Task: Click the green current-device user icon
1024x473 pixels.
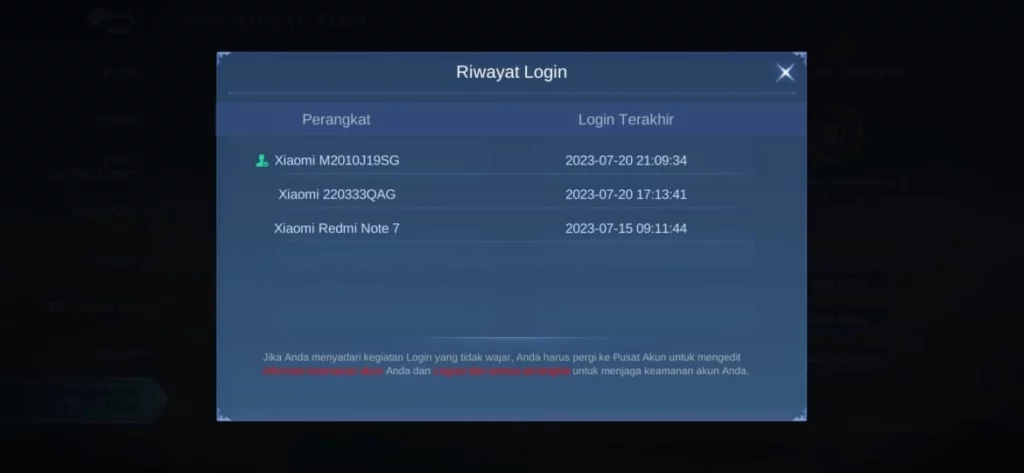Action: click(x=262, y=161)
